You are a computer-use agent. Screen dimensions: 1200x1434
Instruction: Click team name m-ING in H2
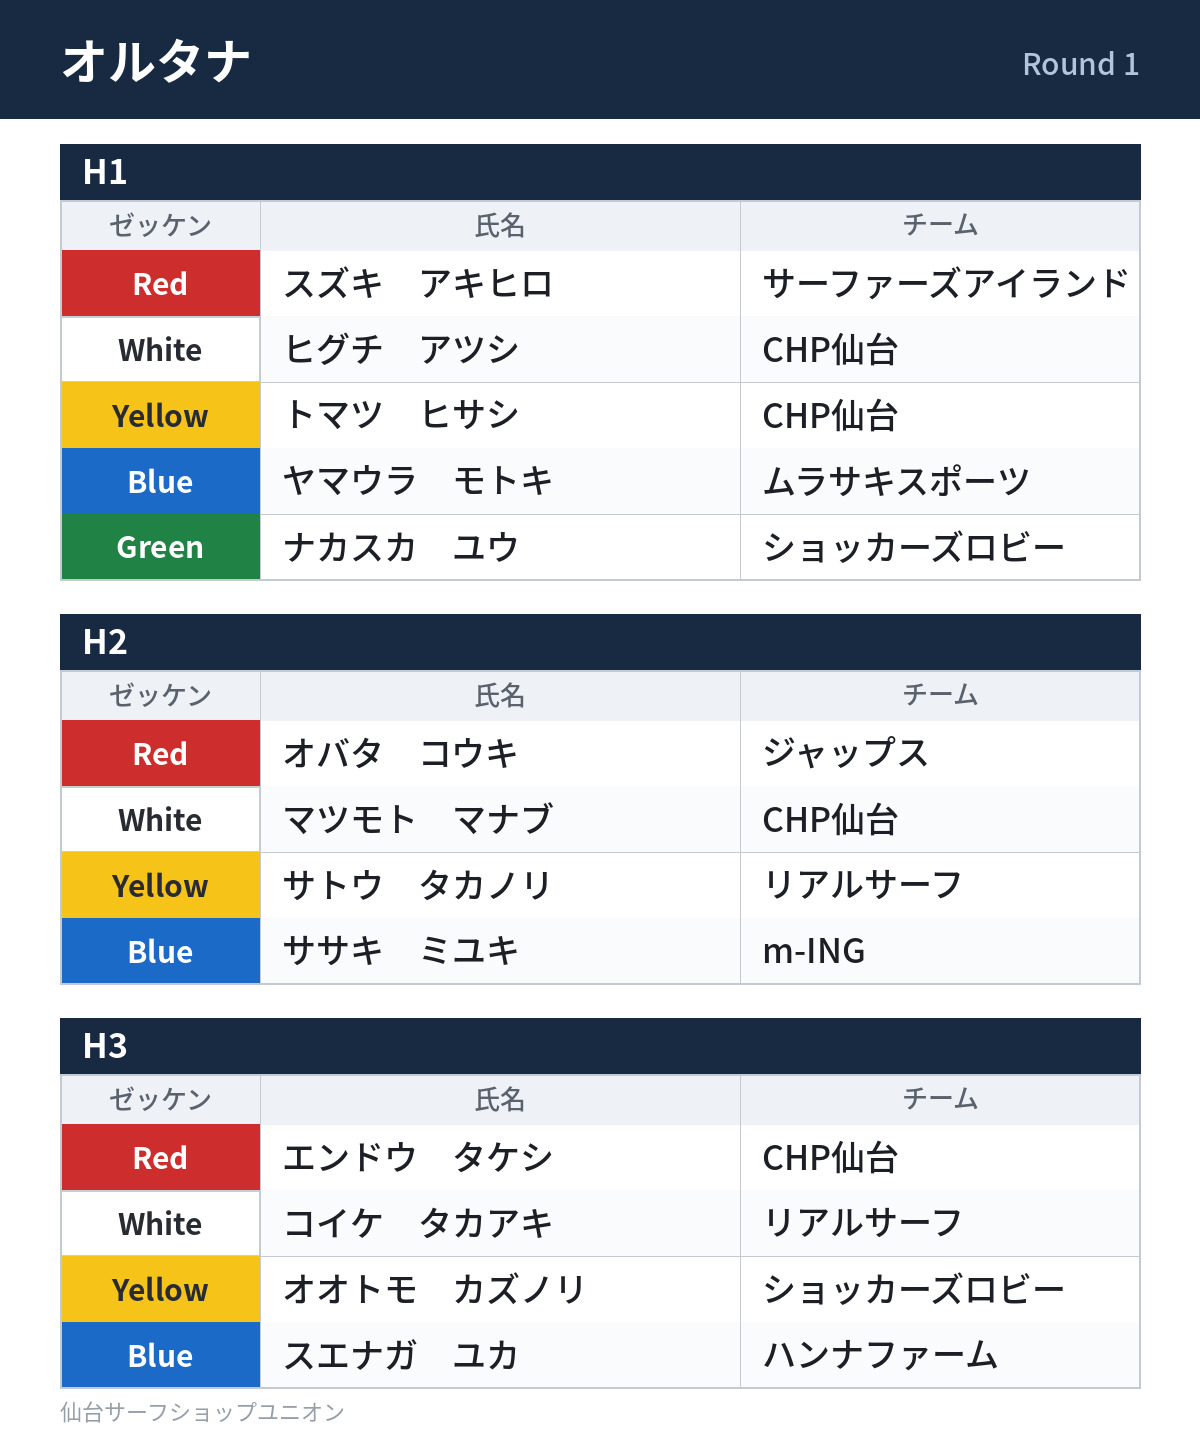point(814,951)
